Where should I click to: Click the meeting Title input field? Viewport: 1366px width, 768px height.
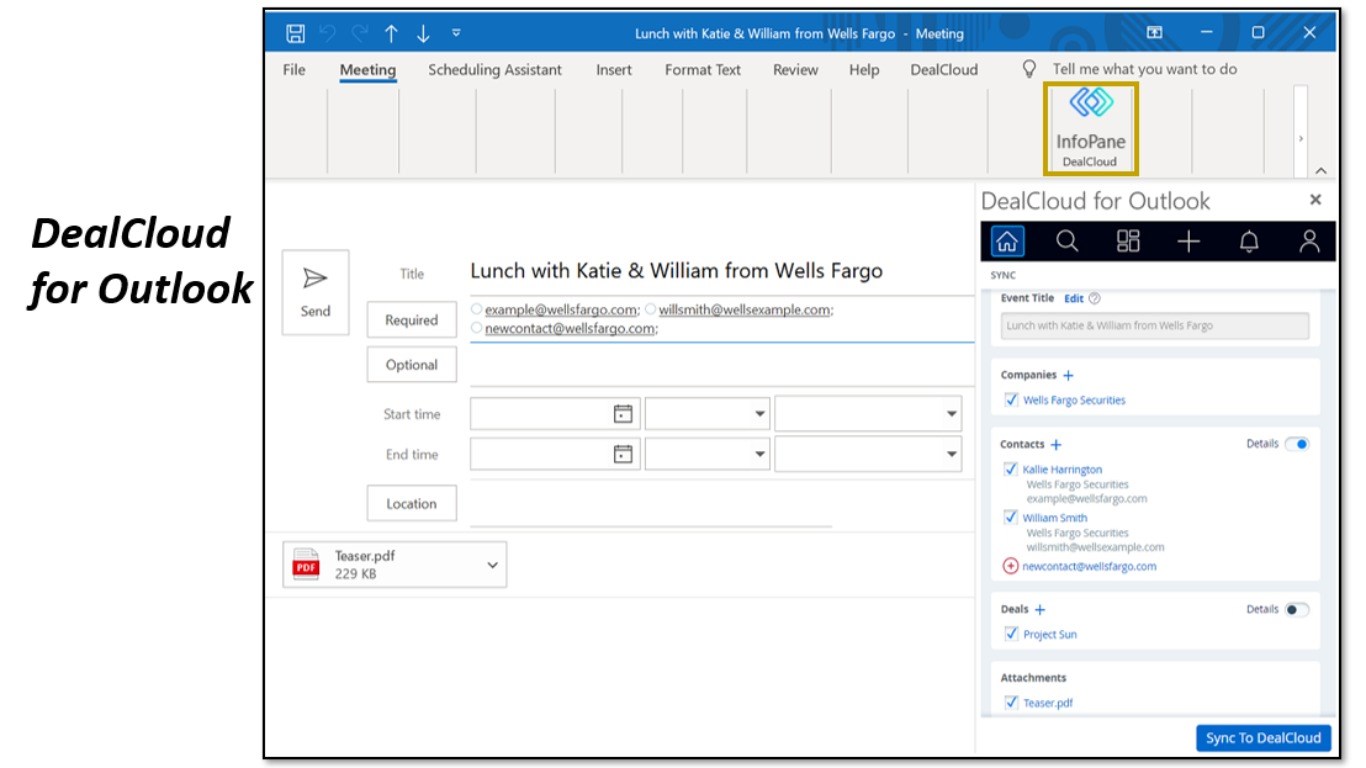(x=720, y=271)
